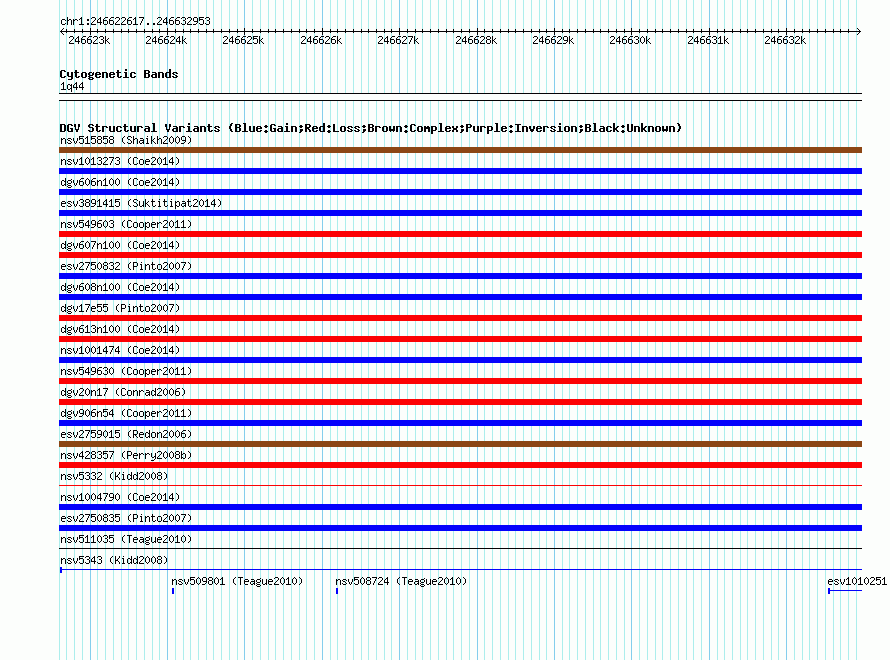
Task: Click the nsv515858 (Shaikh2009) variant label
Action: pos(126,140)
